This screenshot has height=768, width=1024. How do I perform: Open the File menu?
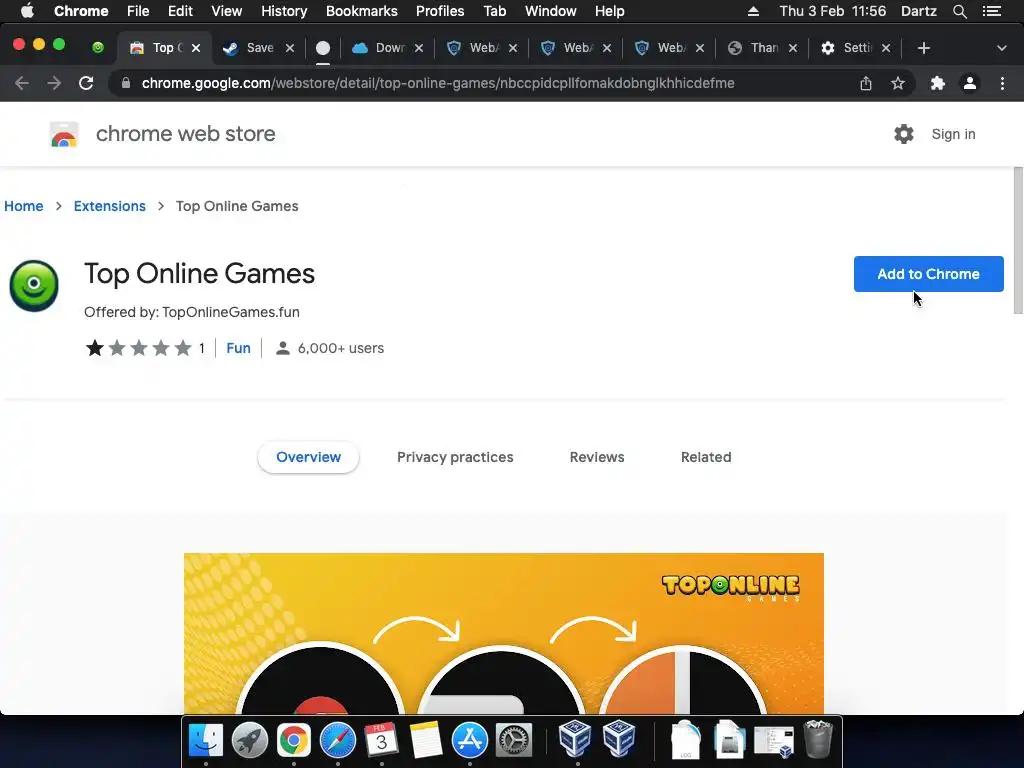coord(138,11)
